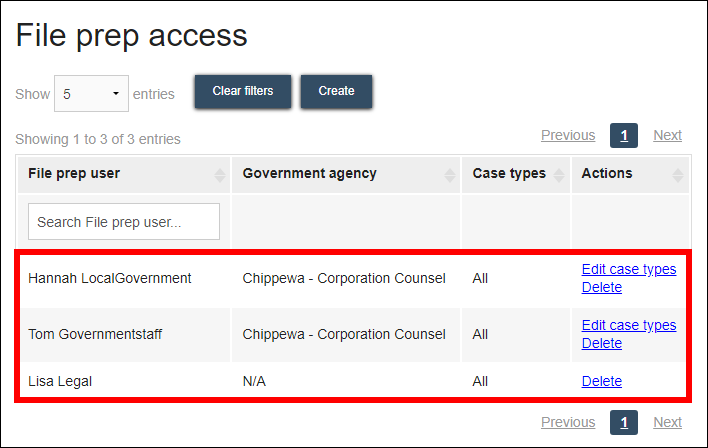The image size is (708, 448).
Task: Select page 1 in top pagination
Action: [624, 136]
